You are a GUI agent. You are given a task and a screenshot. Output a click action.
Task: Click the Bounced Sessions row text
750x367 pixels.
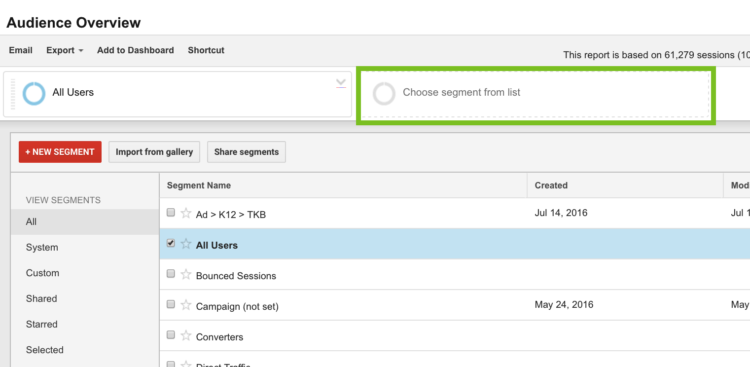click(236, 276)
